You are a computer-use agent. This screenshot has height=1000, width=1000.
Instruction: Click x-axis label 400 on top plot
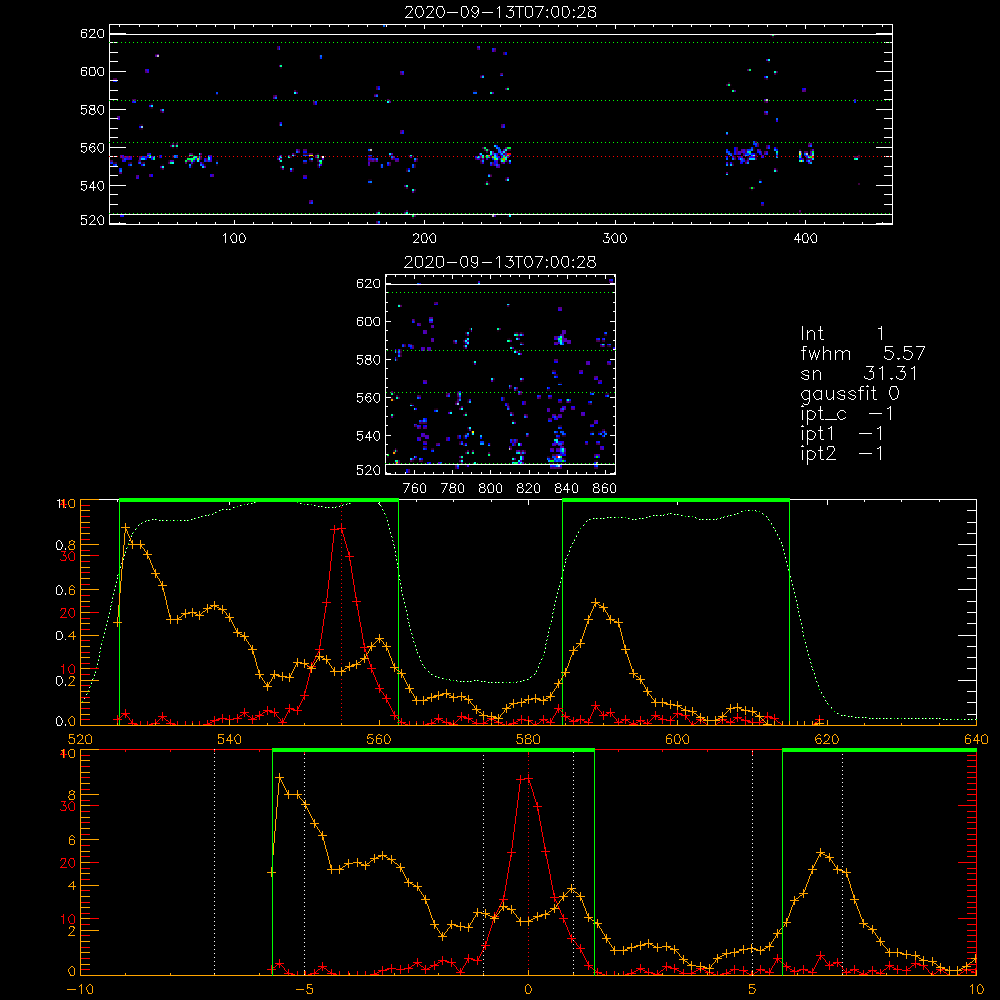pos(805,239)
